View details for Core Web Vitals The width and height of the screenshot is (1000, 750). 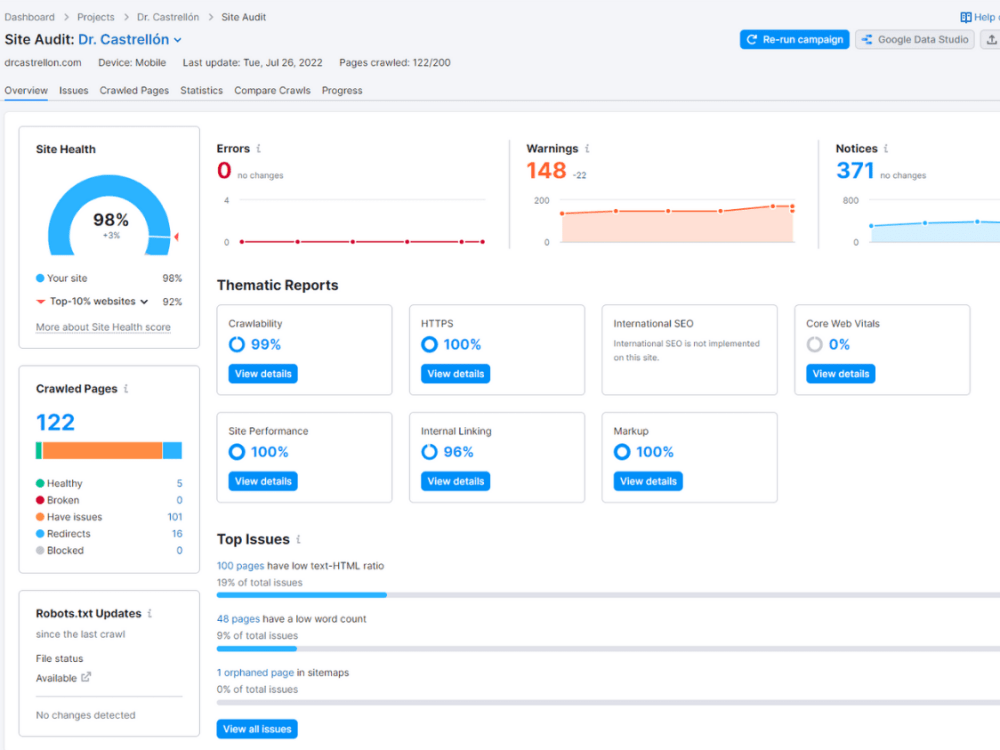(x=841, y=374)
